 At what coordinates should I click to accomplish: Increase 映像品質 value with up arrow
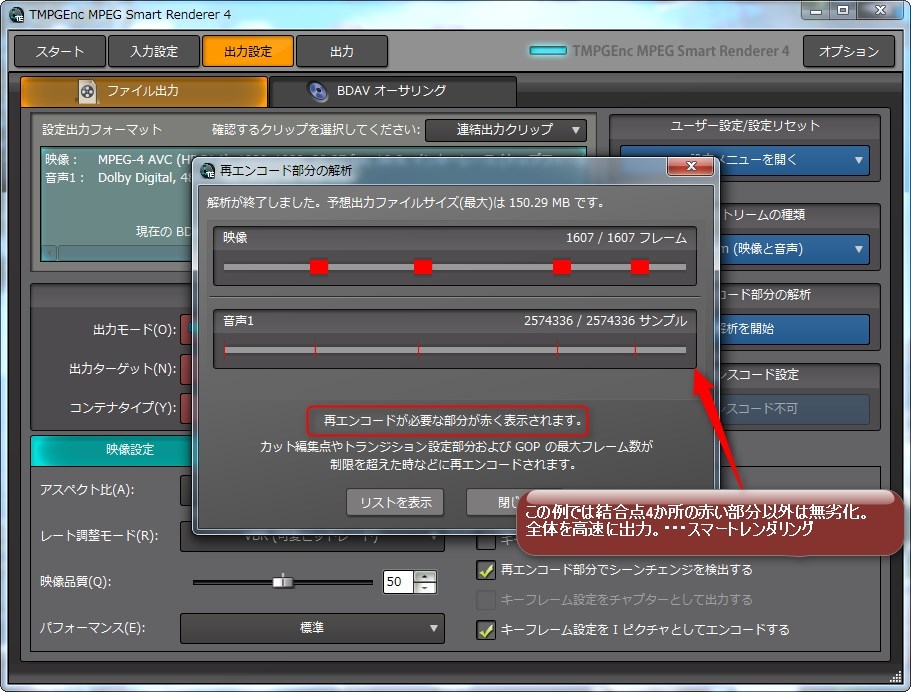426,576
